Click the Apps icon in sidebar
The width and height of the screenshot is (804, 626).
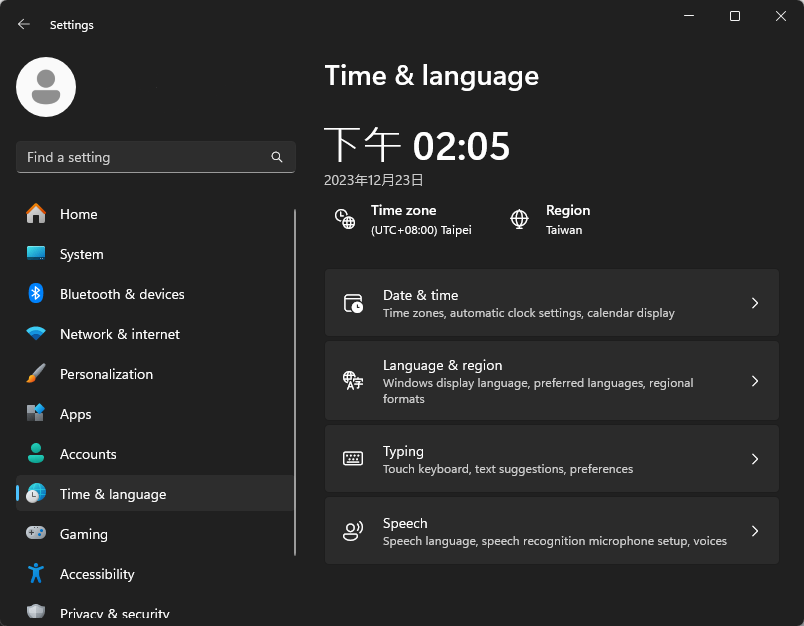[36, 413]
